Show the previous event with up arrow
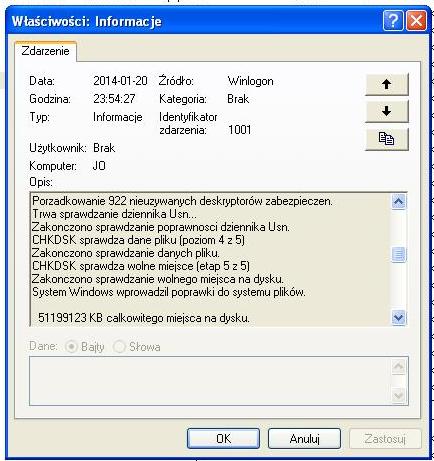Viewport: 434px width, 461px height. [387, 84]
